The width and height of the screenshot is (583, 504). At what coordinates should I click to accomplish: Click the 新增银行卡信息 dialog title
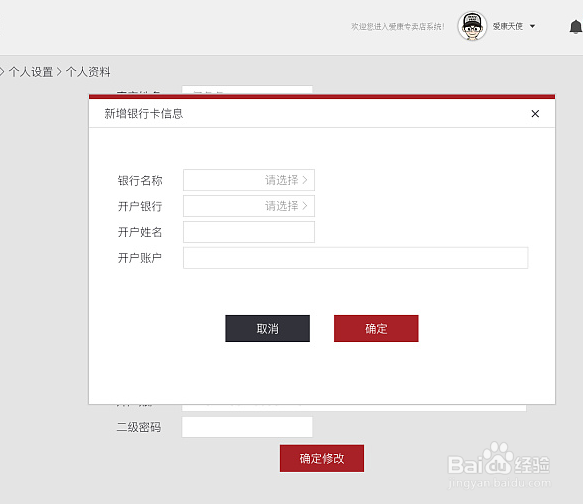(144, 114)
